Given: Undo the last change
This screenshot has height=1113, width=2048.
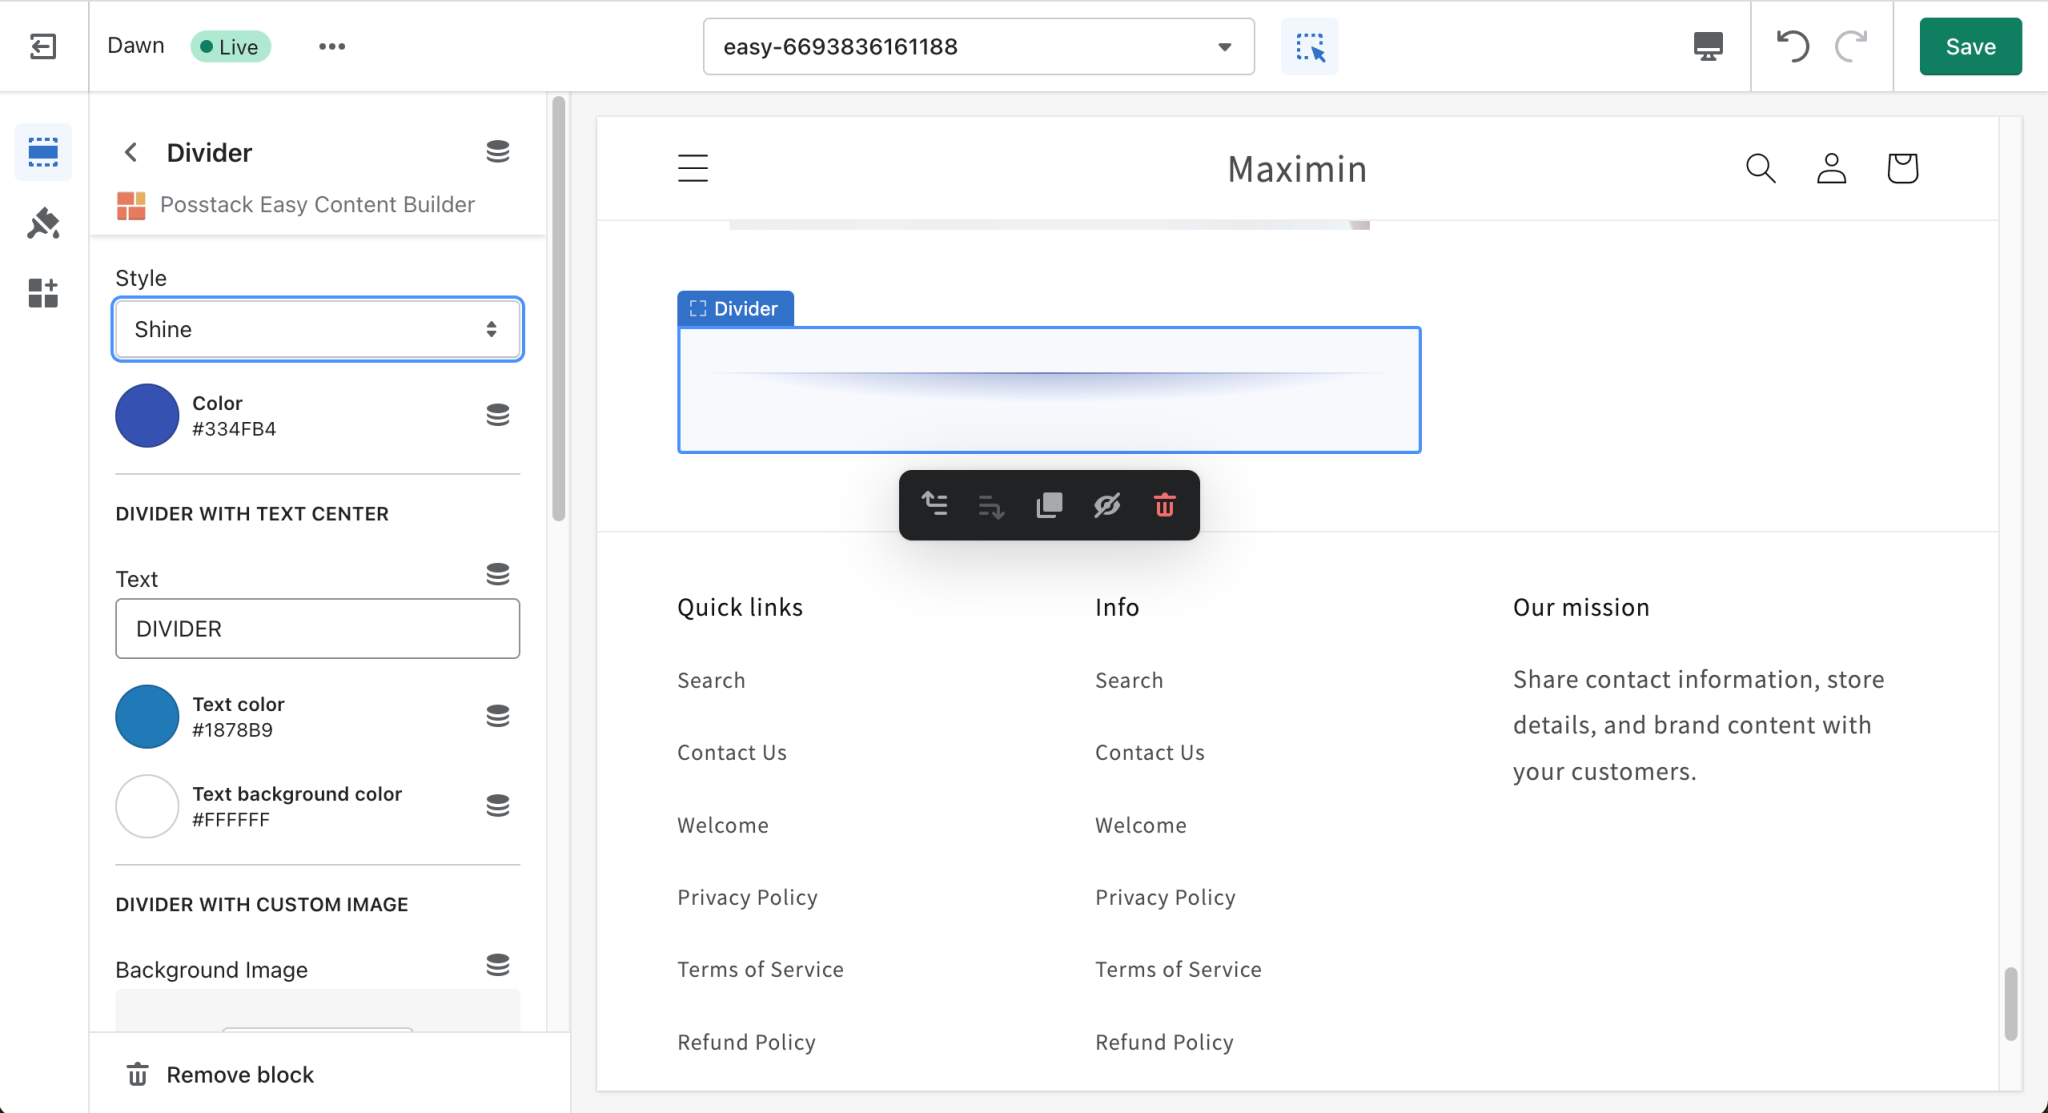Looking at the screenshot, I should 1793,46.
